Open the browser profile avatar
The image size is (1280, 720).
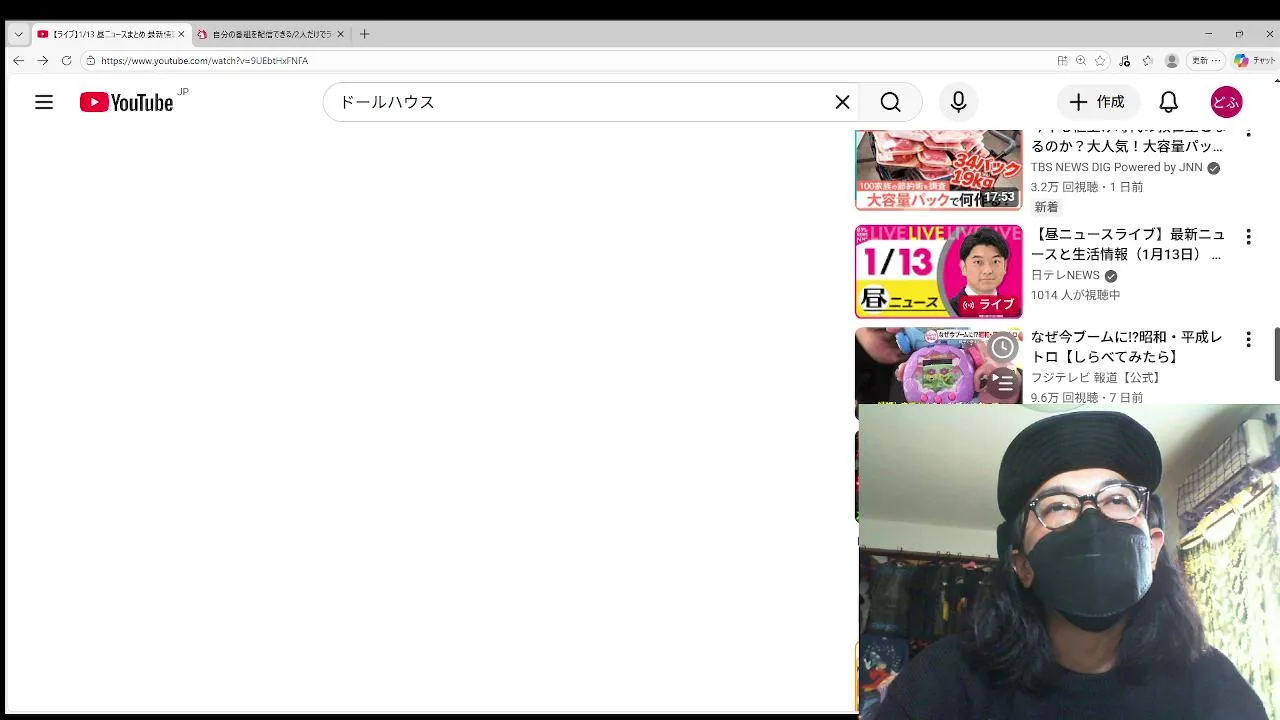1172,61
